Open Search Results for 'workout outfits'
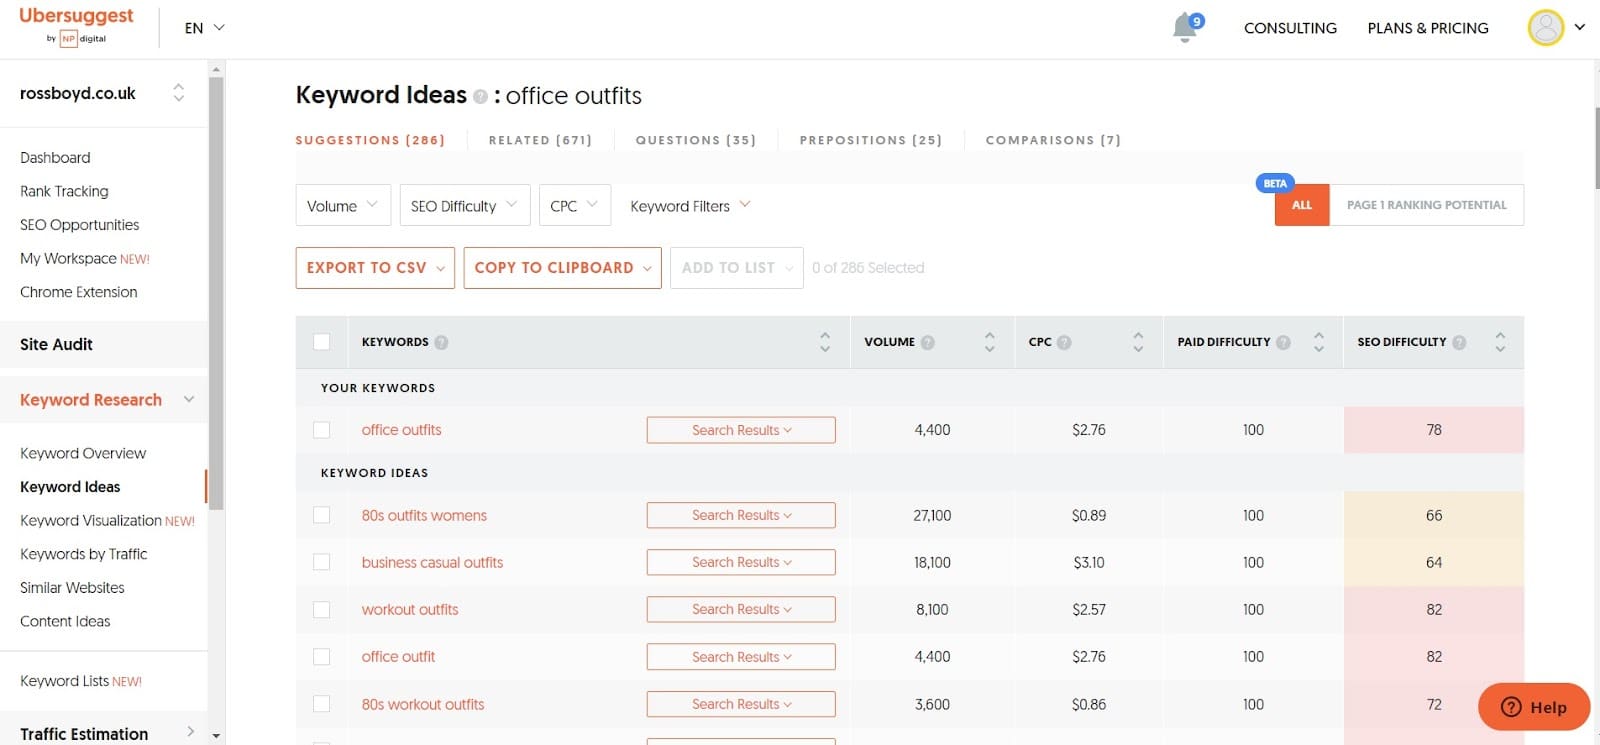The image size is (1600, 745). pyautogui.click(x=741, y=609)
